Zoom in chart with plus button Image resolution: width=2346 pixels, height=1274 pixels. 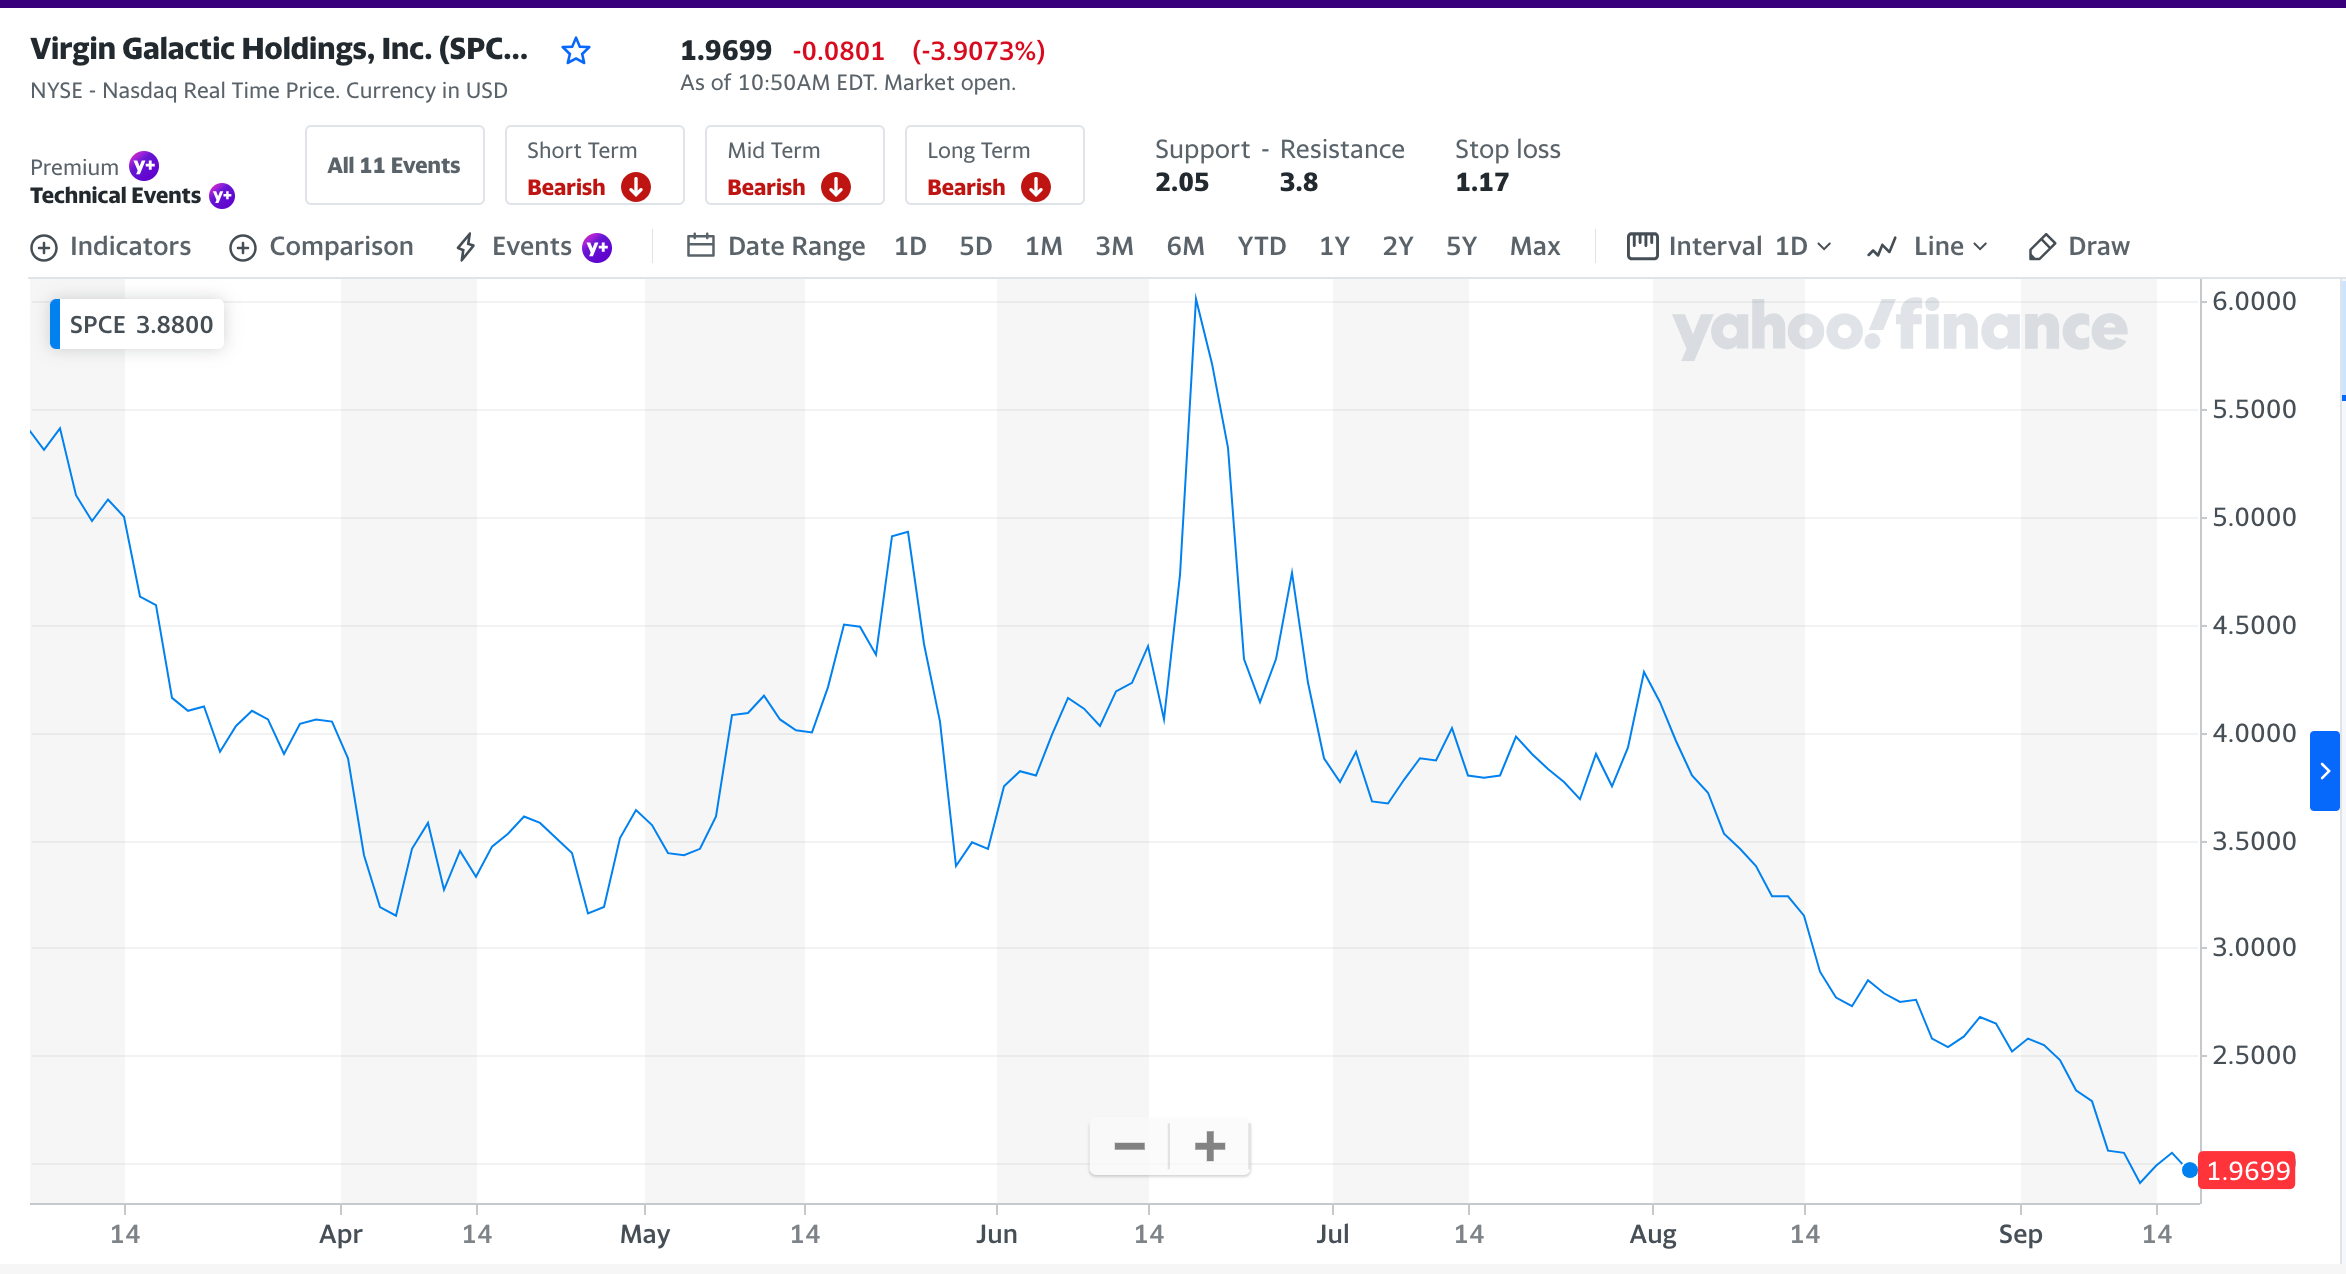point(1210,1146)
